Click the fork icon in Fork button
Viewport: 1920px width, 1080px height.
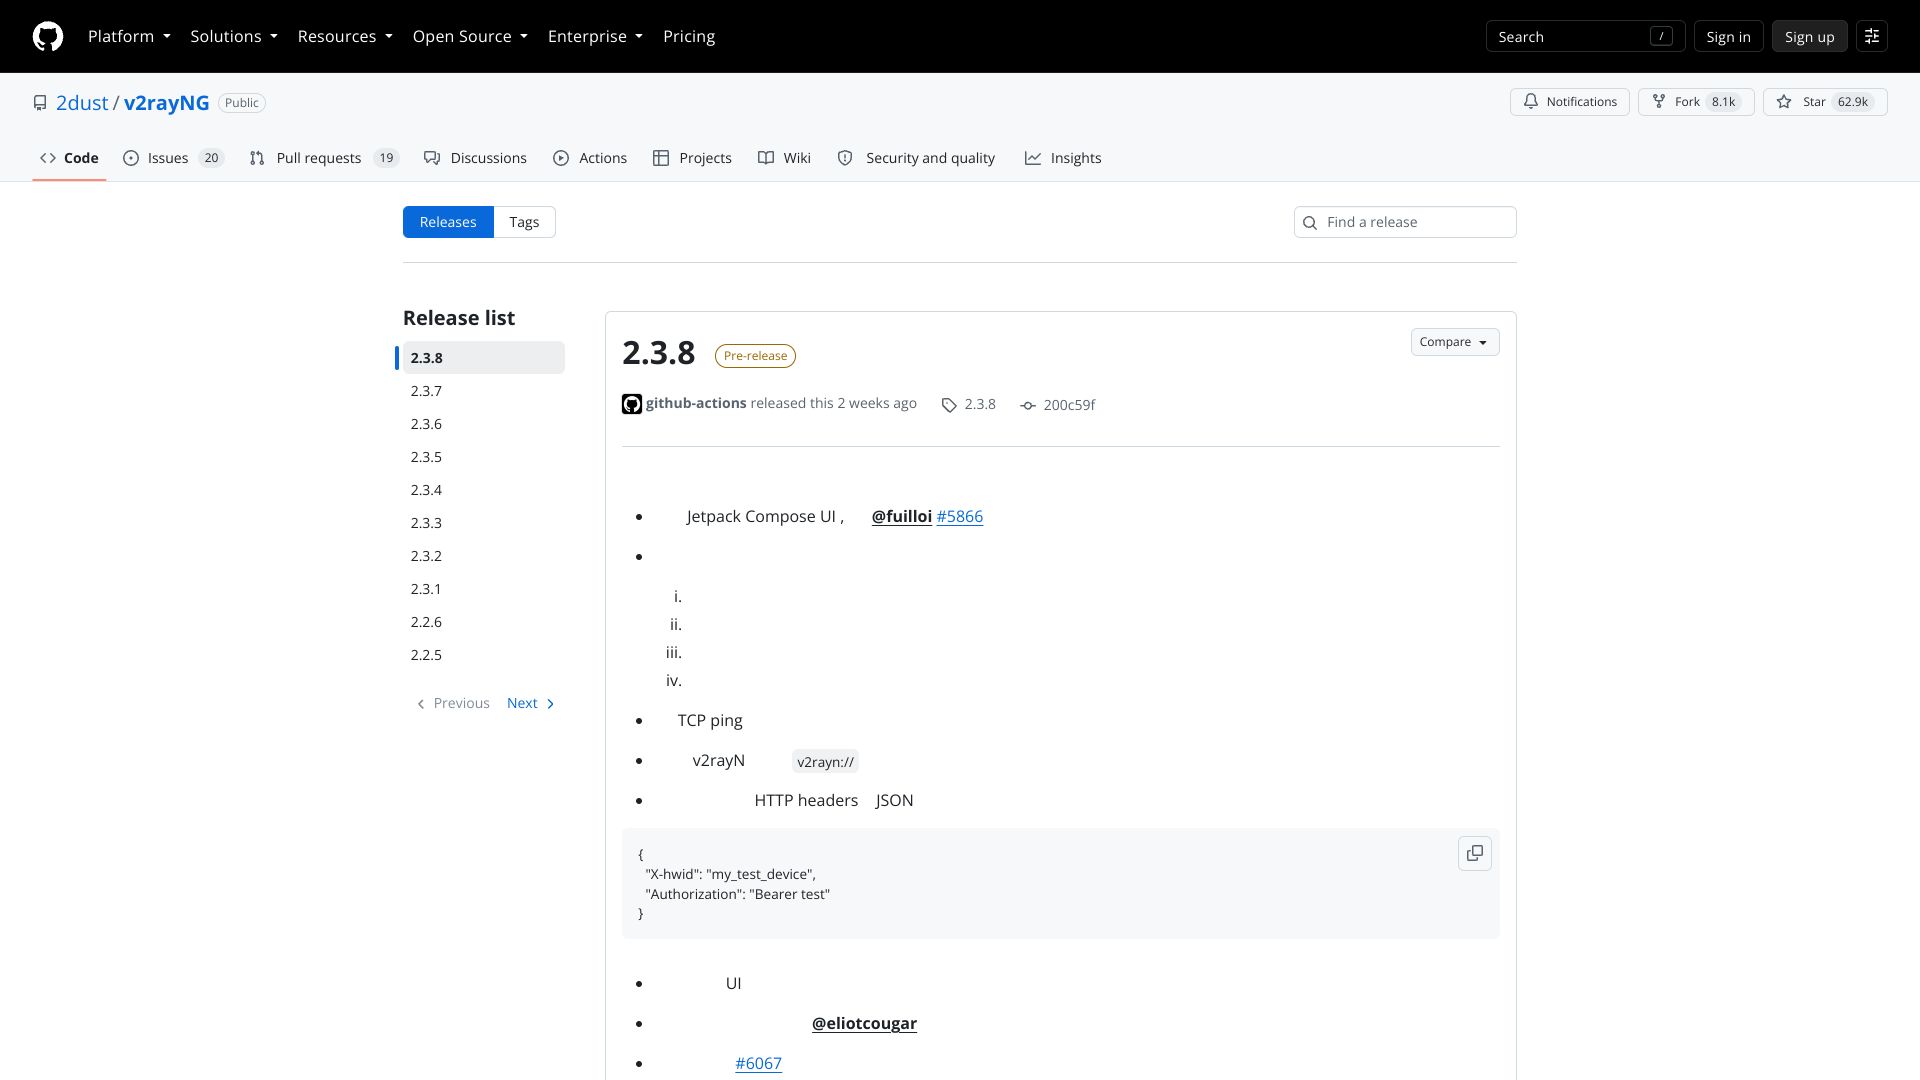click(1659, 102)
